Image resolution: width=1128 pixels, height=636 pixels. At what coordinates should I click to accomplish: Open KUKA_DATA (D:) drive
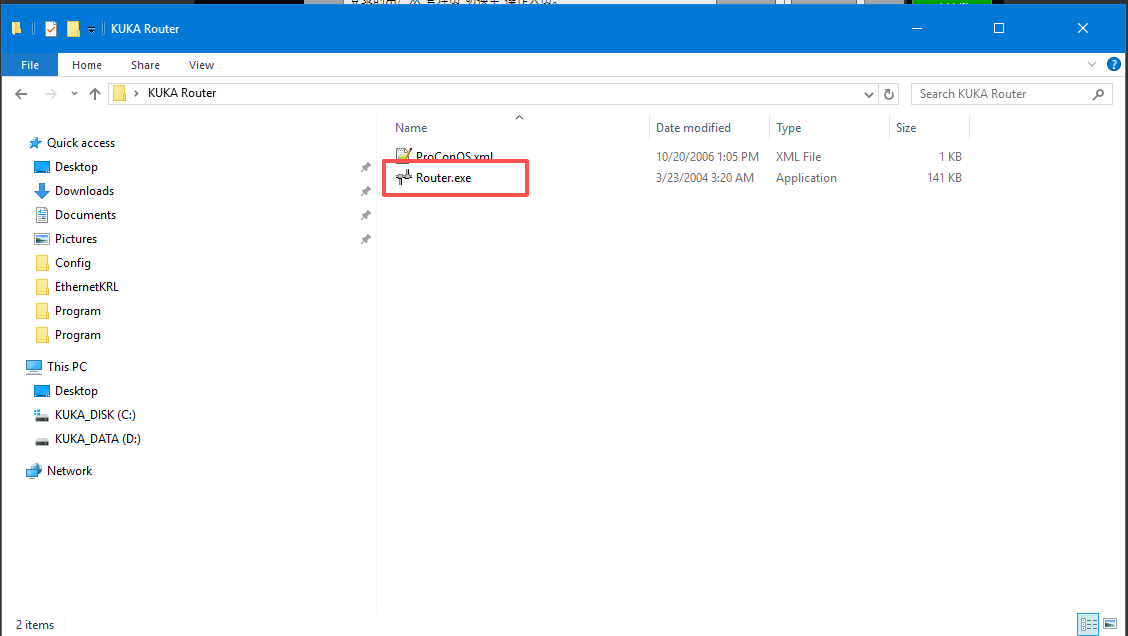[98, 438]
